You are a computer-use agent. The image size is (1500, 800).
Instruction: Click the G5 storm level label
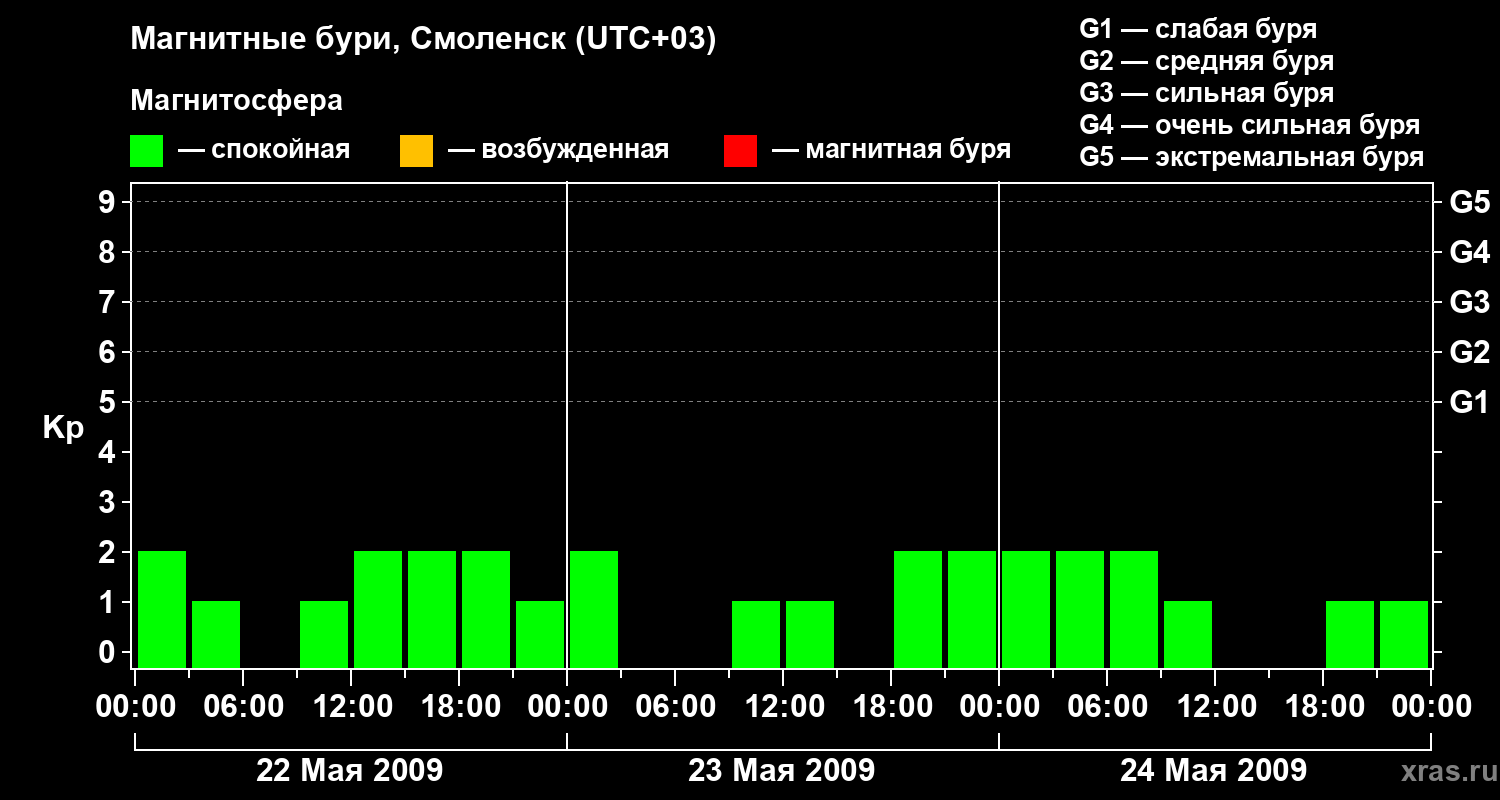[x=1470, y=202]
